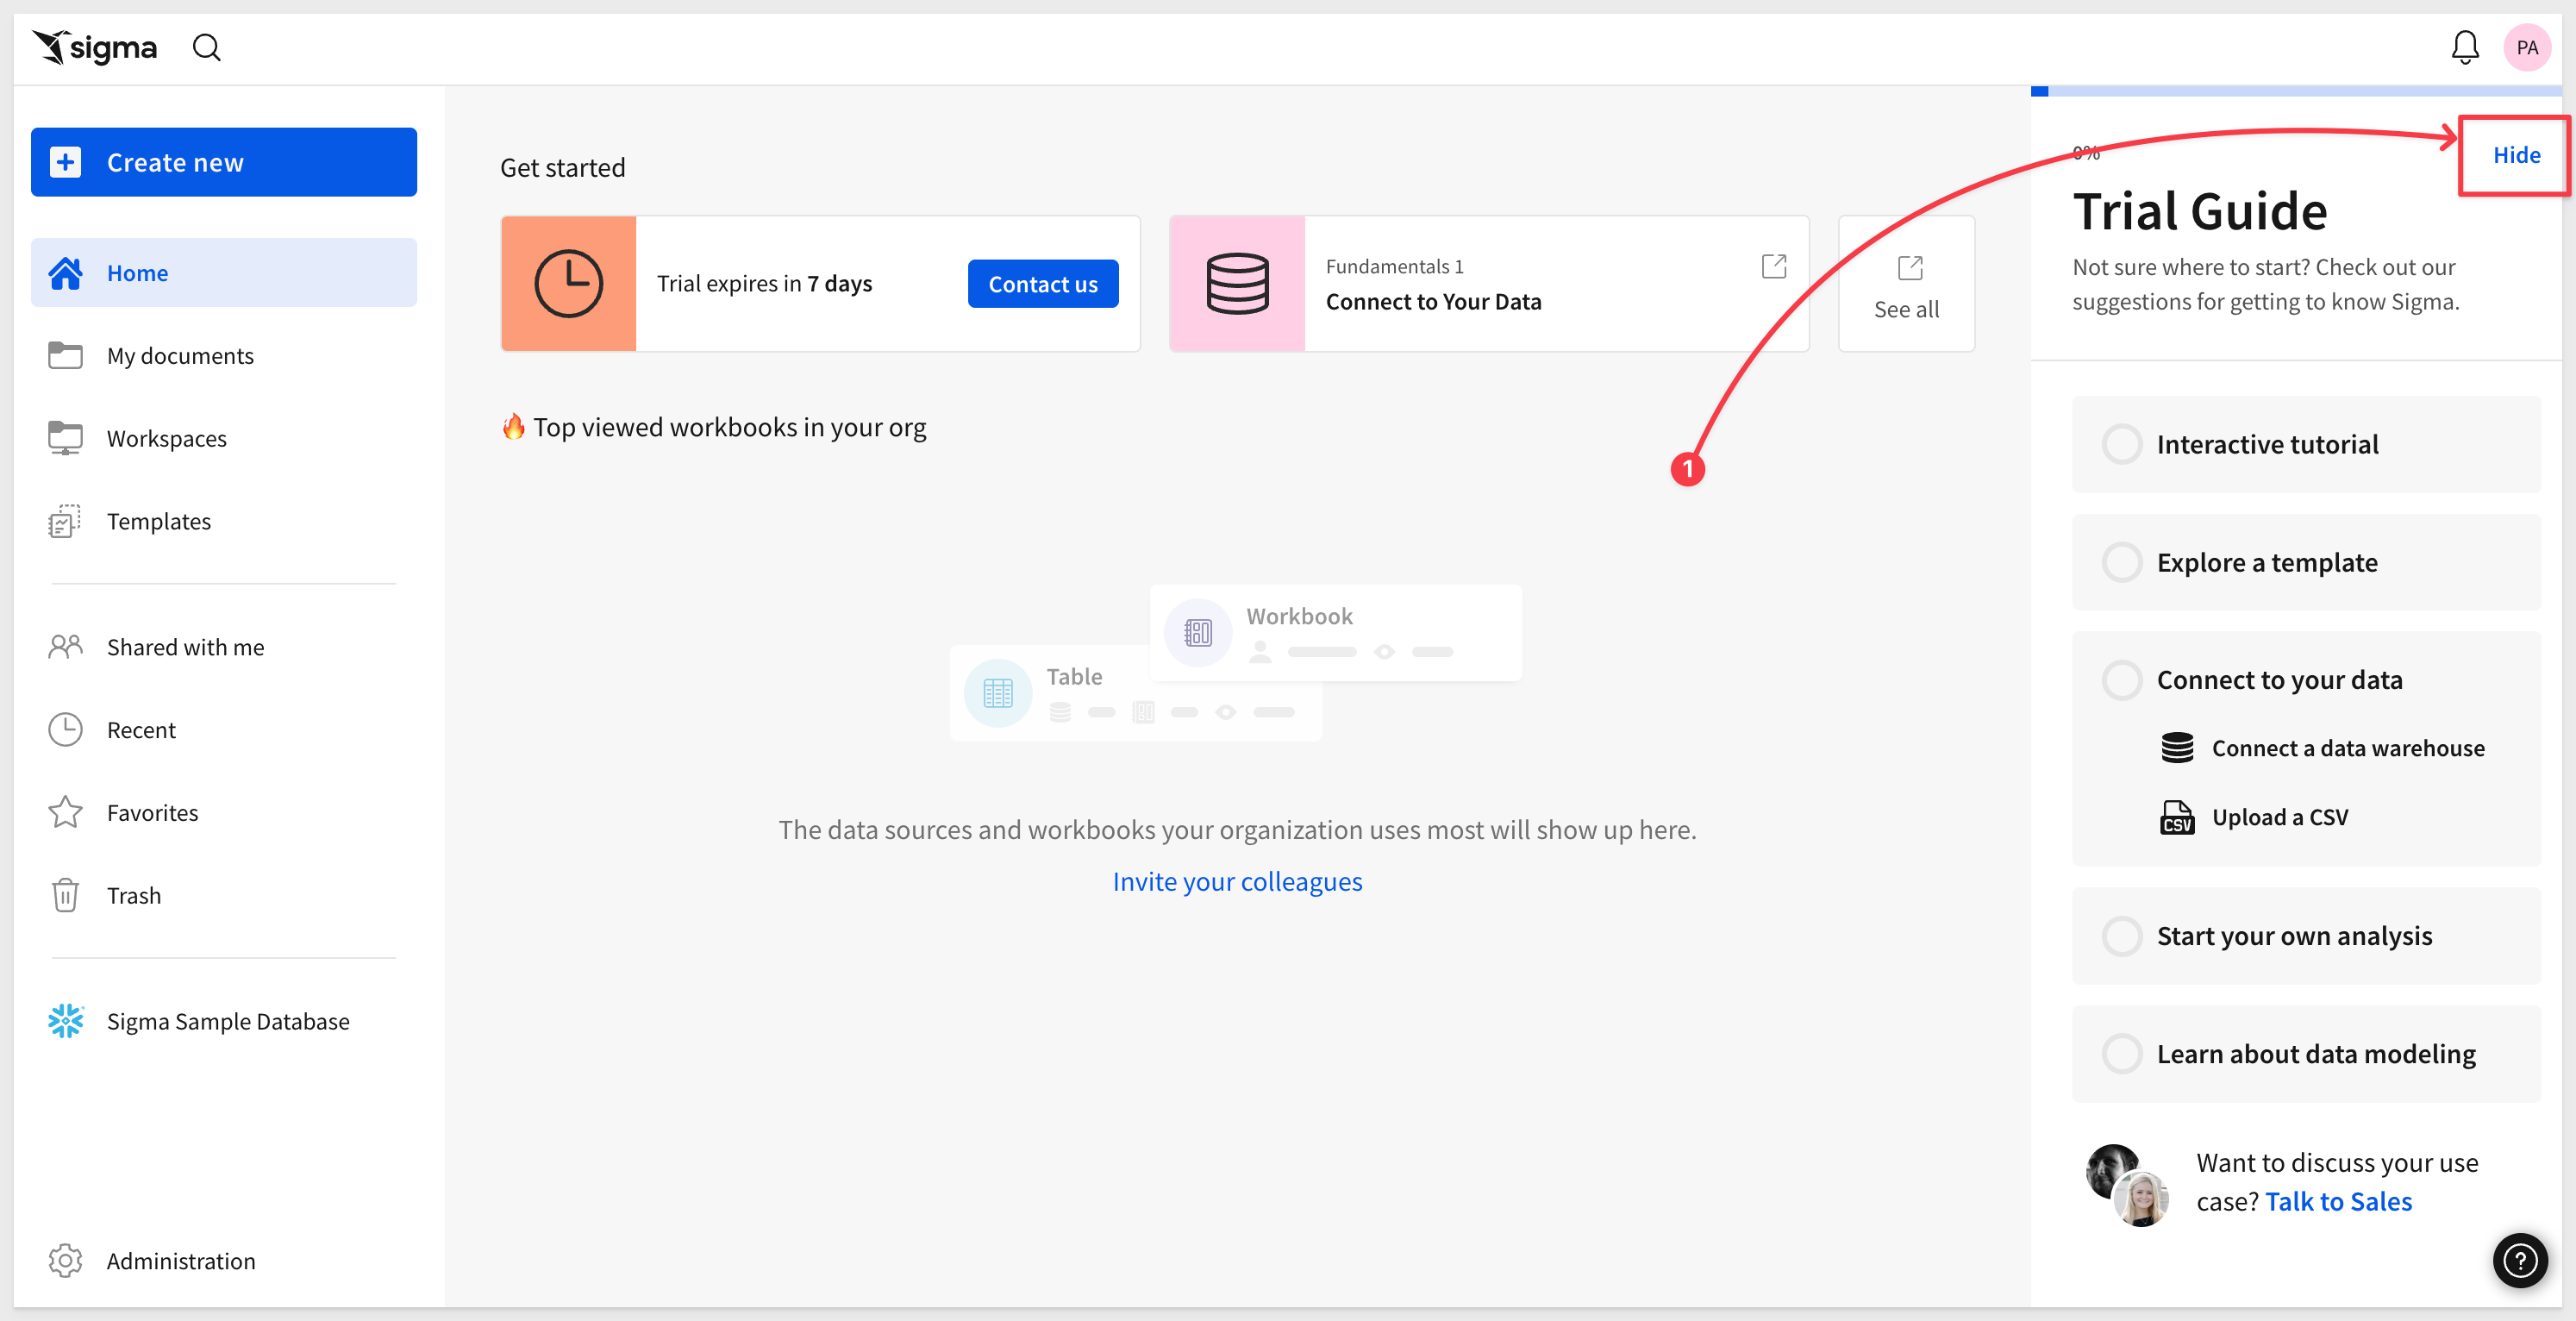Click the sales team avatars
Viewport: 2576px width, 1321px height.
point(2127,1184)
